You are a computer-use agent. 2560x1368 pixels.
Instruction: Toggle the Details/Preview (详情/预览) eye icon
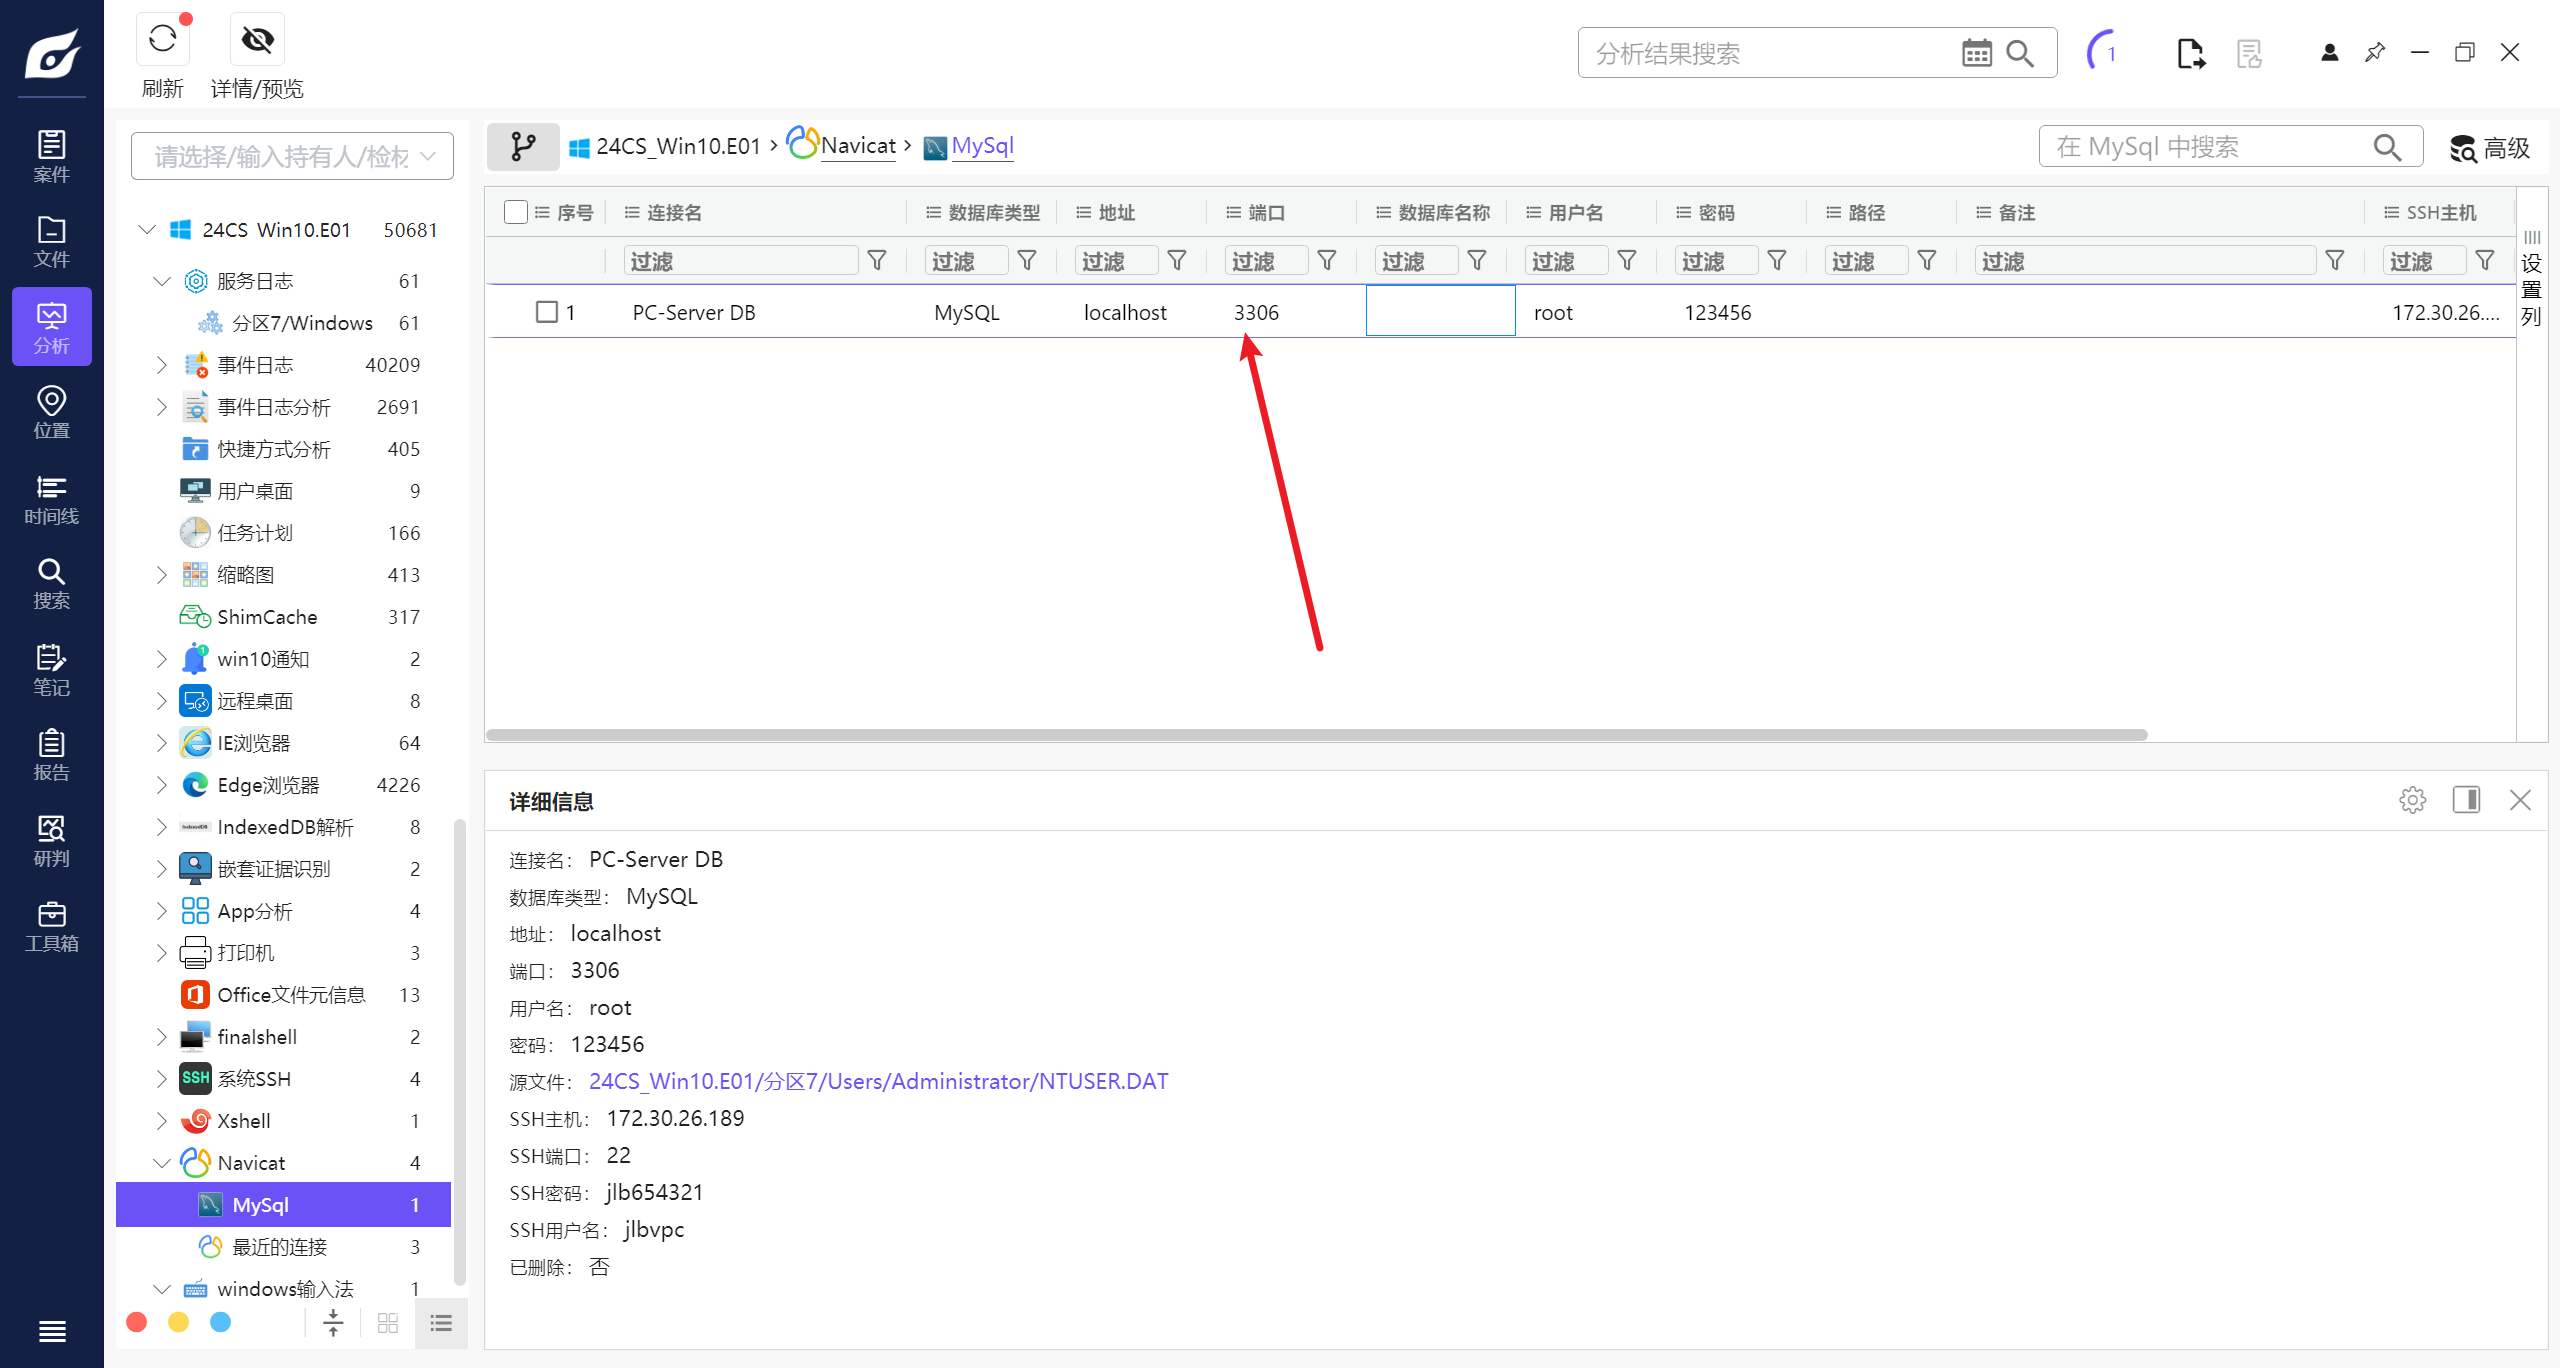coord(257,40)
